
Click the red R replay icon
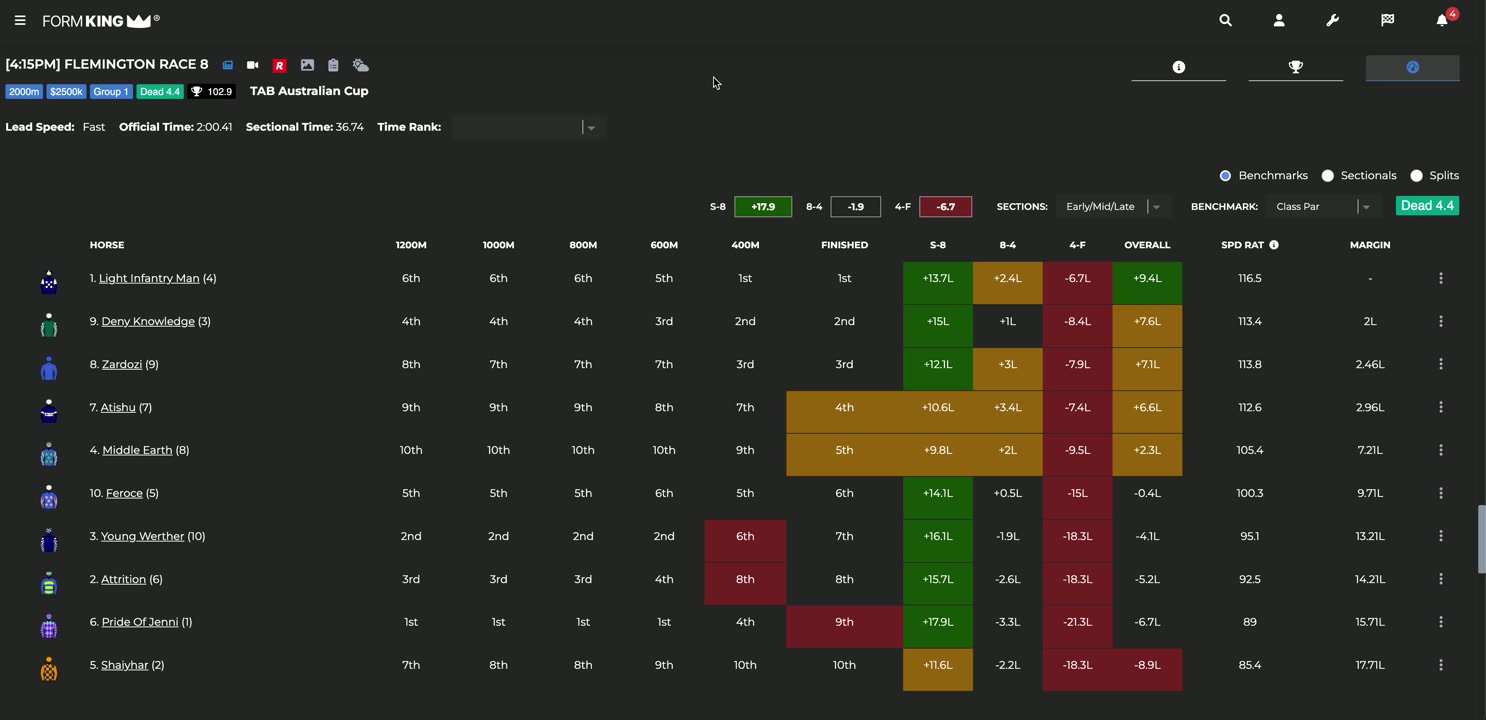[x=280, y=66]
